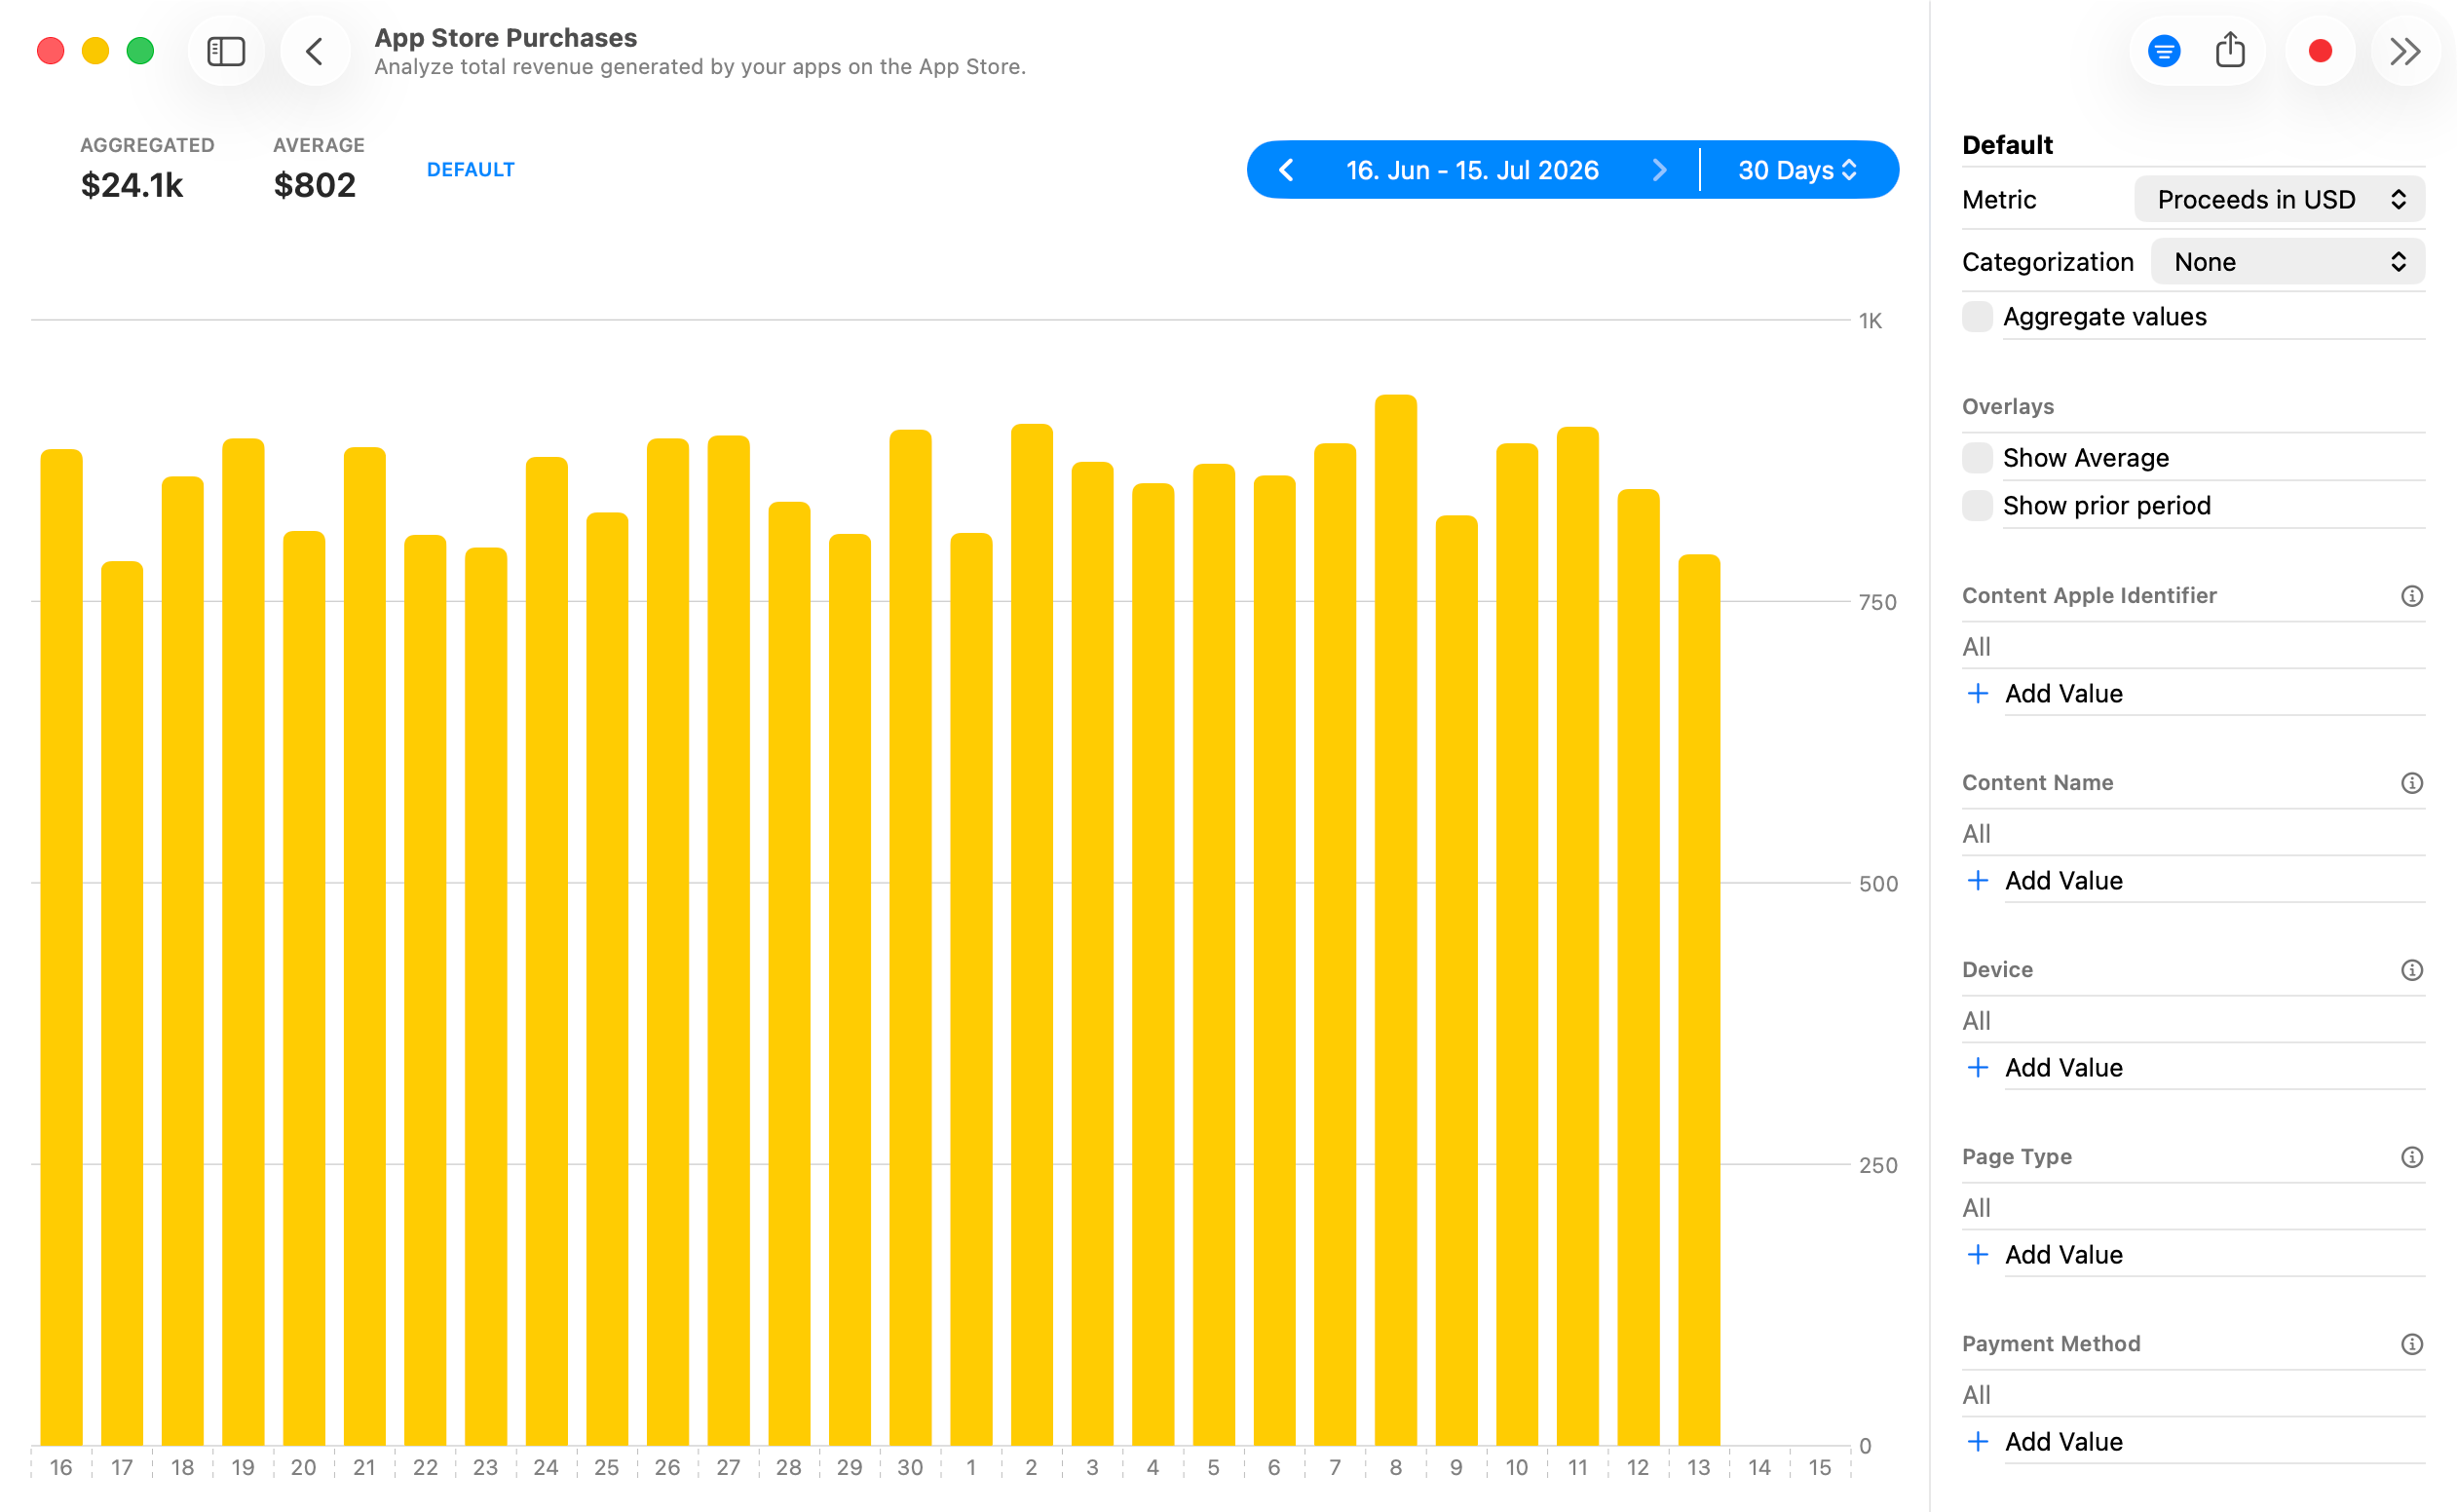
Task: Enable the Show Average overlay
Action: [1977, 457]
